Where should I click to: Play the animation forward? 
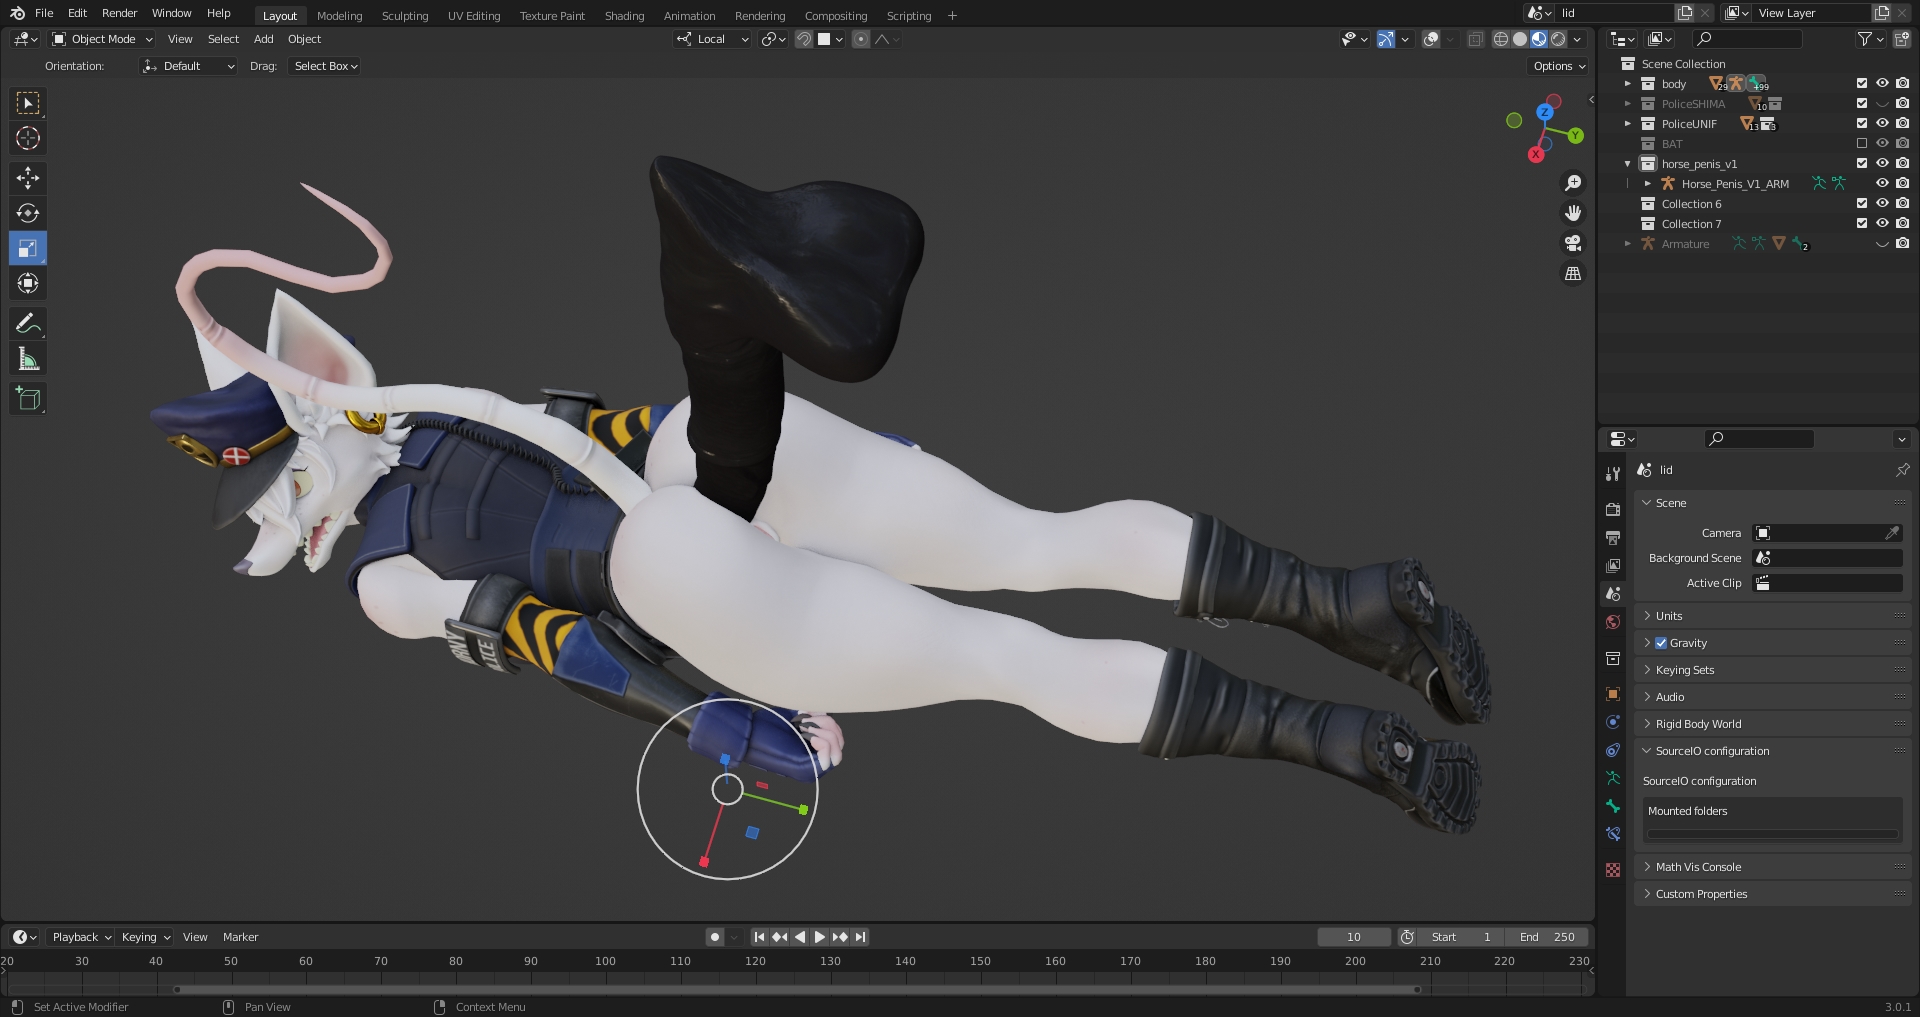point(820,937)
